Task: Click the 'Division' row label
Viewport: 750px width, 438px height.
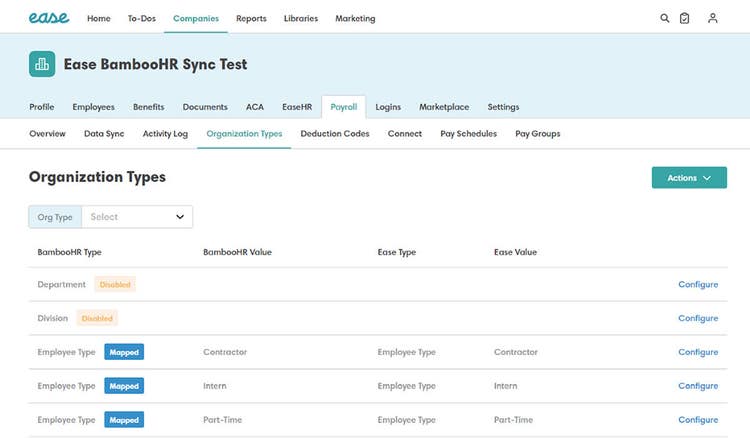Action: (53, 318)
